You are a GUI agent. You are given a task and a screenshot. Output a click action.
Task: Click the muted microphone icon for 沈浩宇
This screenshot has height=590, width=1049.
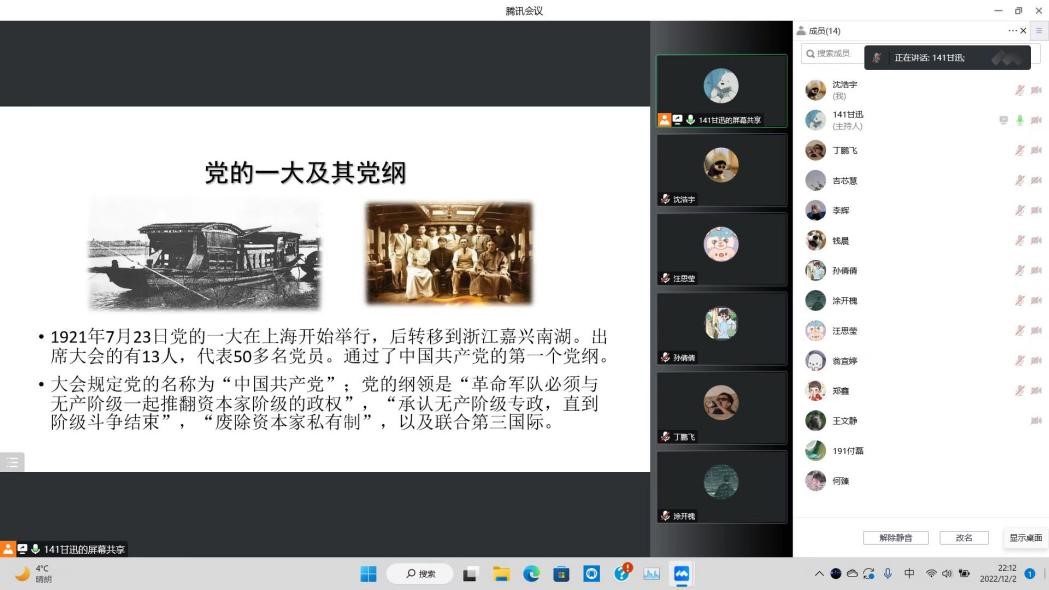1020,90
